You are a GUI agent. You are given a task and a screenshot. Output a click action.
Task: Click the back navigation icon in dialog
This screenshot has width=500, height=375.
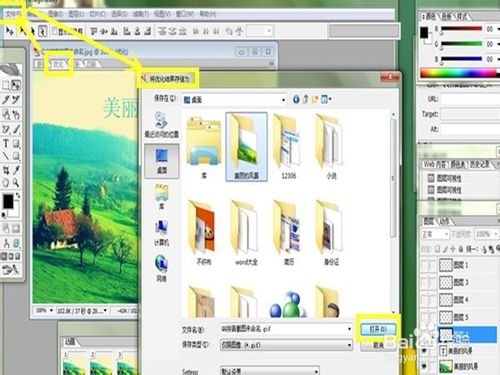point(296,99)
